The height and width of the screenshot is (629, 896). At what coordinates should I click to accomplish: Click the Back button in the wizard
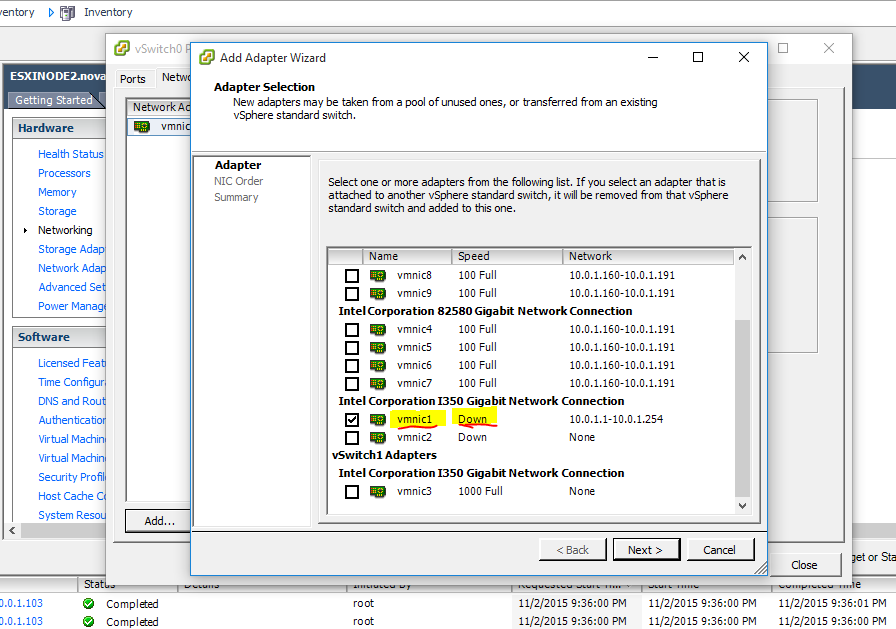[573, 550]
